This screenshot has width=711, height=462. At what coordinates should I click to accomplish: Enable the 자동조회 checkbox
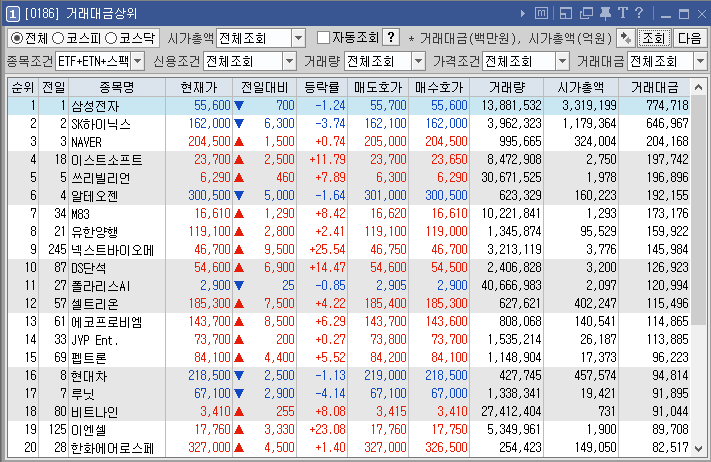click(x=323, y=38)
